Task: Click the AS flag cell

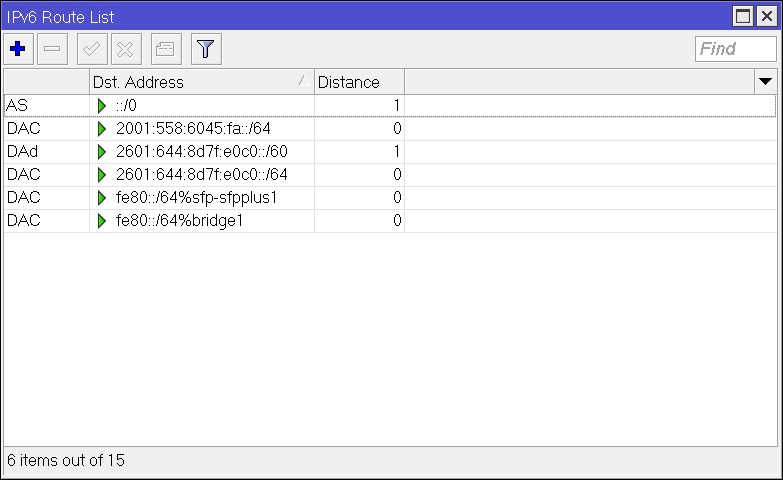Action: pos(46,105)
